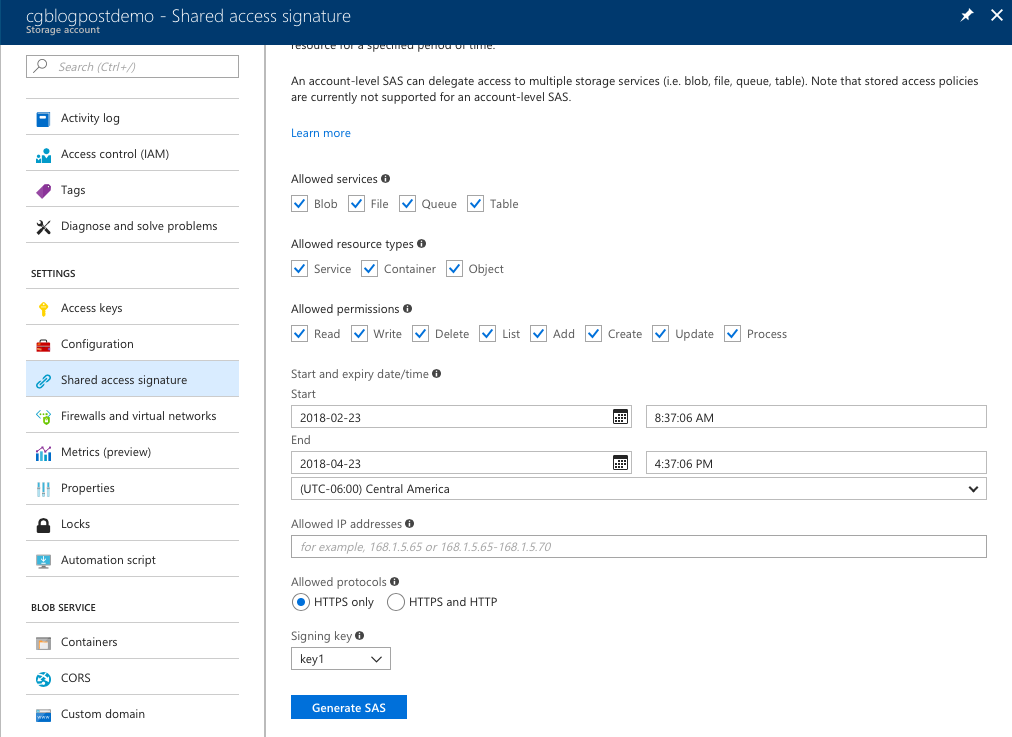
Task: Open the End date calendar picker
Action: coord(620,463)
